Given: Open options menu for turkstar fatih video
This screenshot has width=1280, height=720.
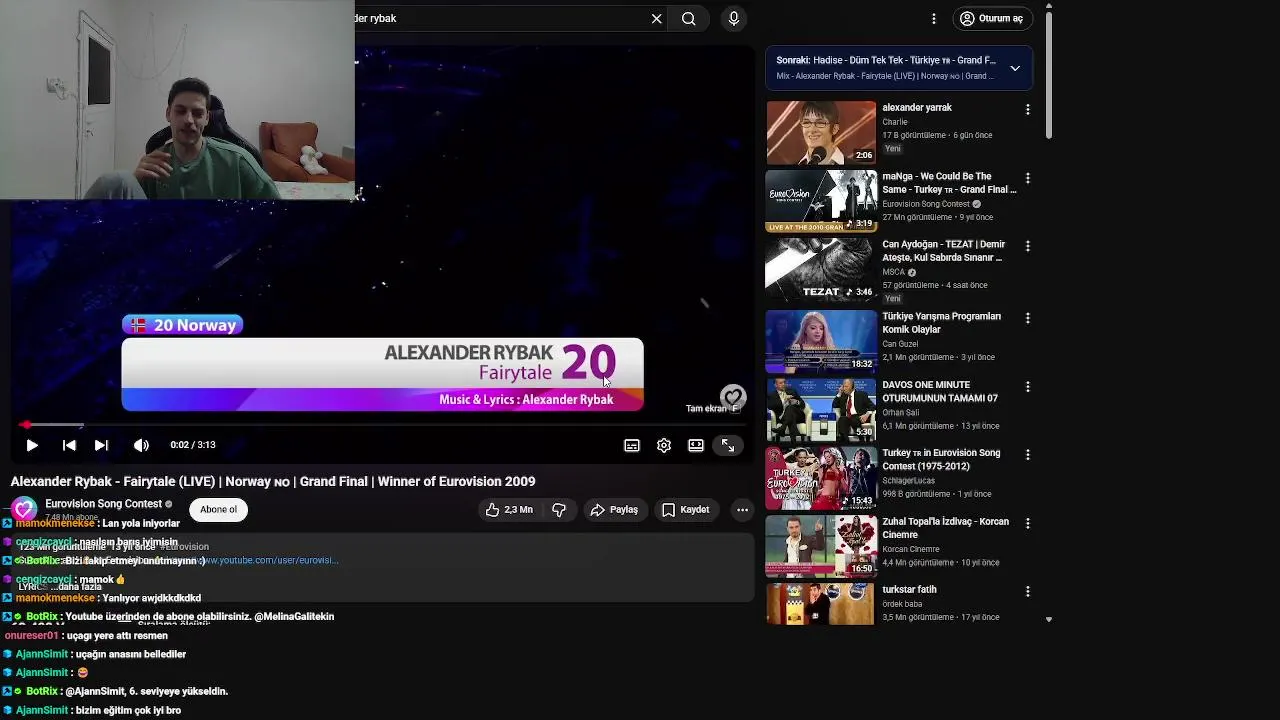Looking at the screenshot, I should (1028, 591).
